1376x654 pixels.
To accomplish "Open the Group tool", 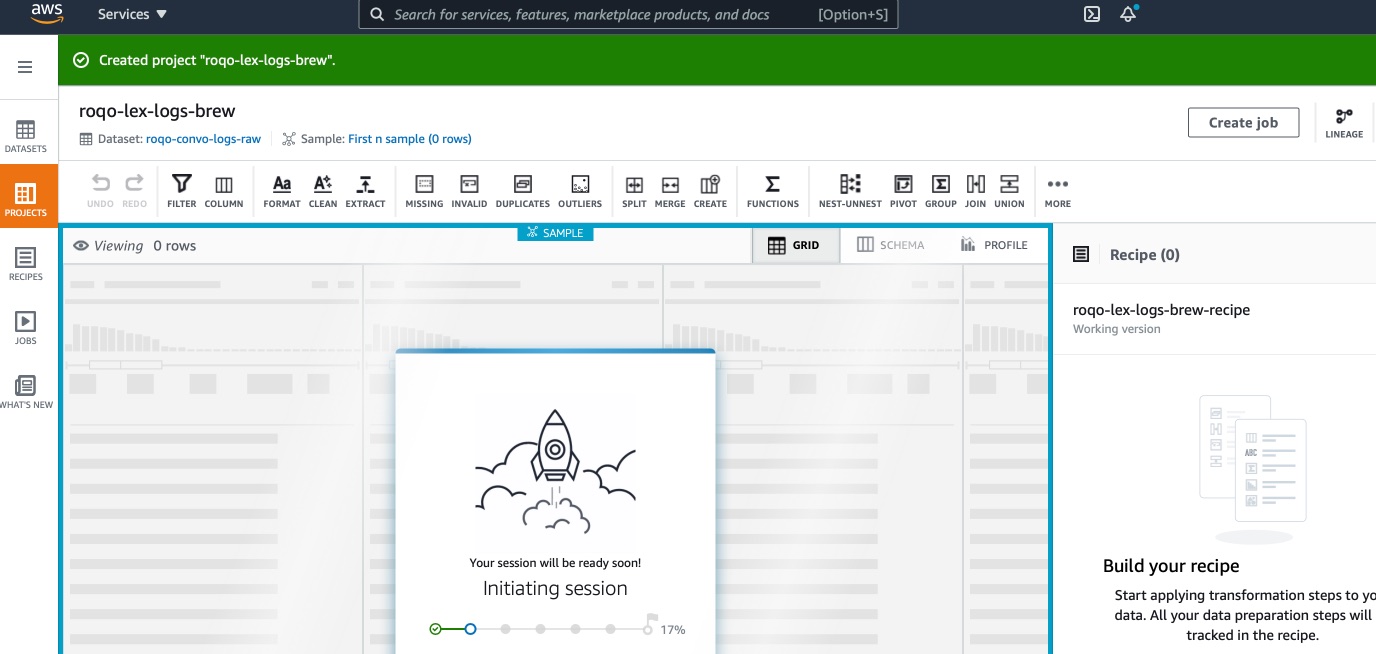I will (941, 190).
